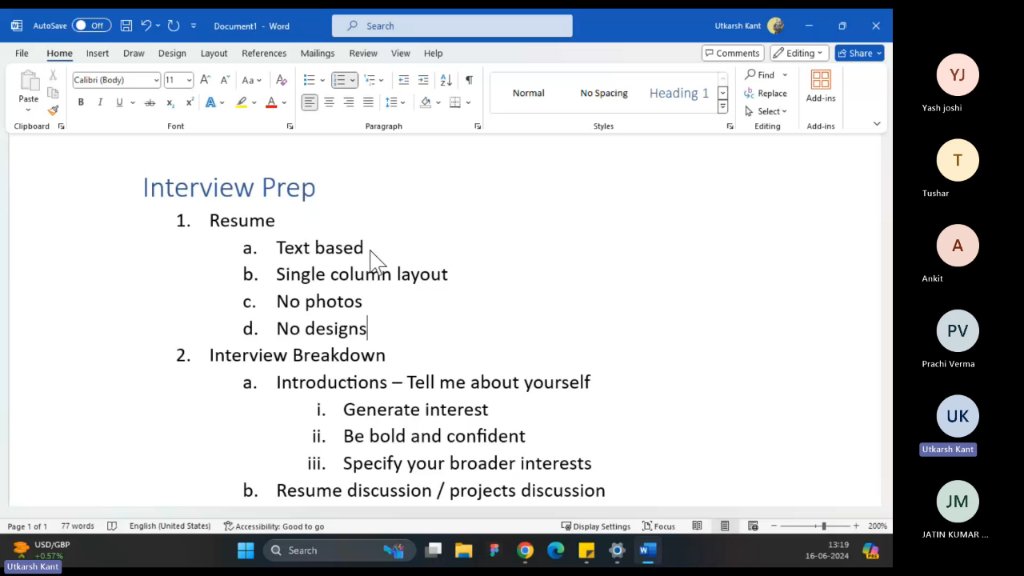The height and width of the screenshot is (576, 1024).
Task: Click the Replace button
Action: pos(765,93)
